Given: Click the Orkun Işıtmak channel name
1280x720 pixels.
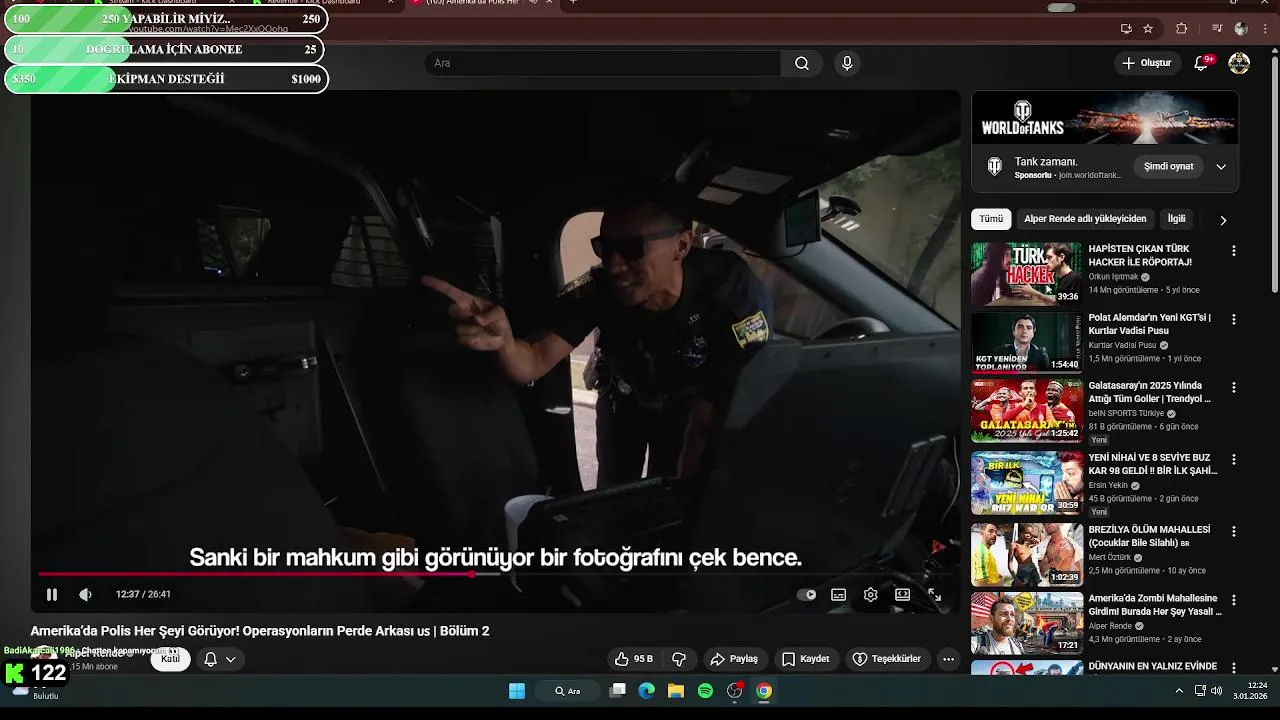Looking at the screenshot, I should coord(1113,277).
